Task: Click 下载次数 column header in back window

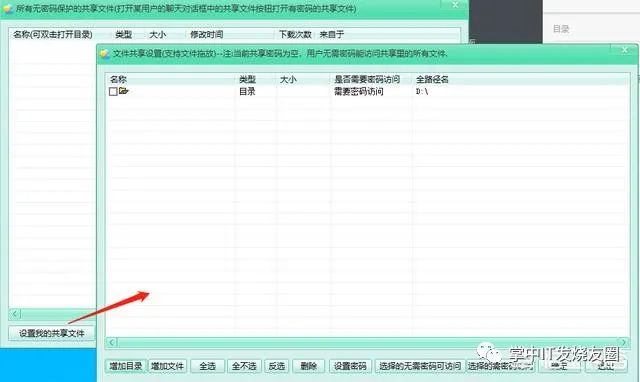Action: [295, 34]
